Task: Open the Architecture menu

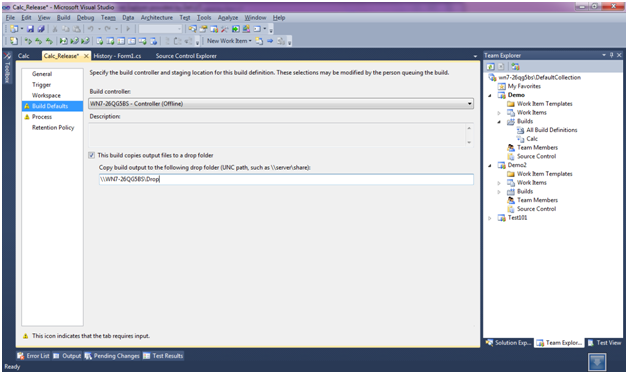Action: (157, 18)
